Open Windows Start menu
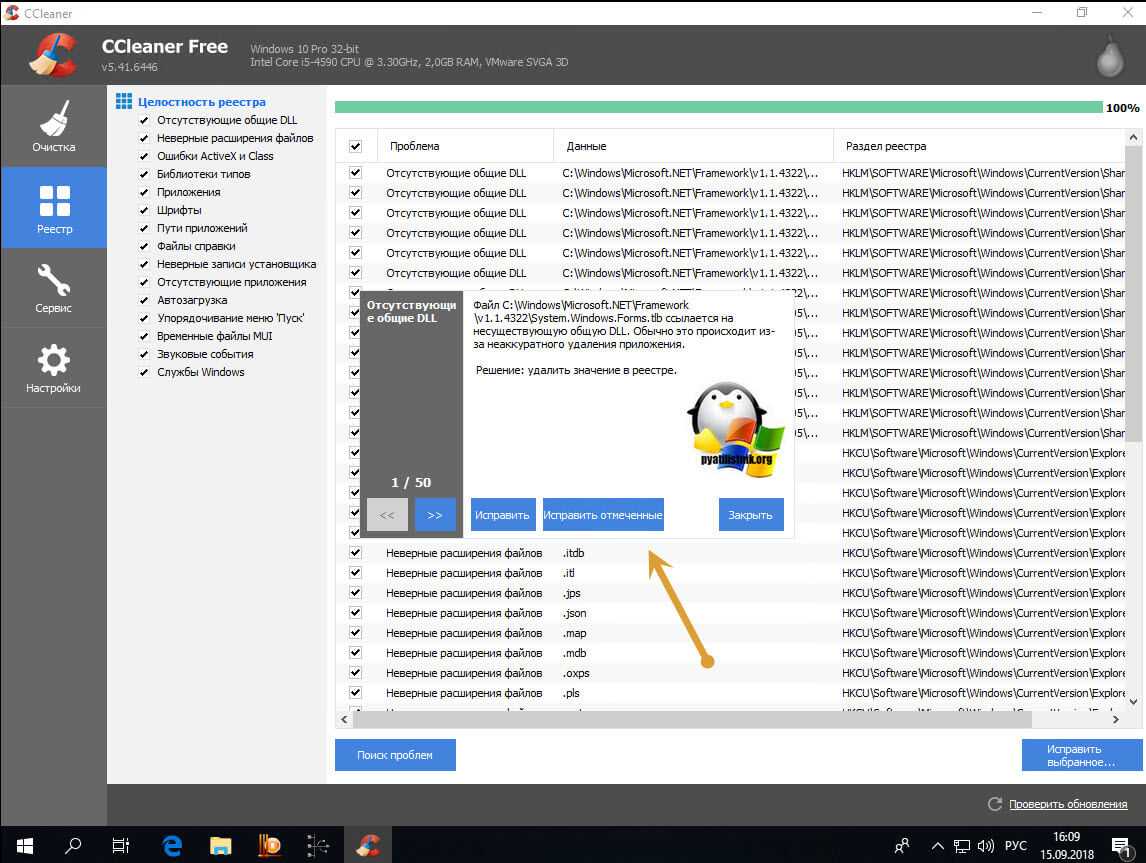The width and height of the screenshot is (1146, 863). point(24,845)
